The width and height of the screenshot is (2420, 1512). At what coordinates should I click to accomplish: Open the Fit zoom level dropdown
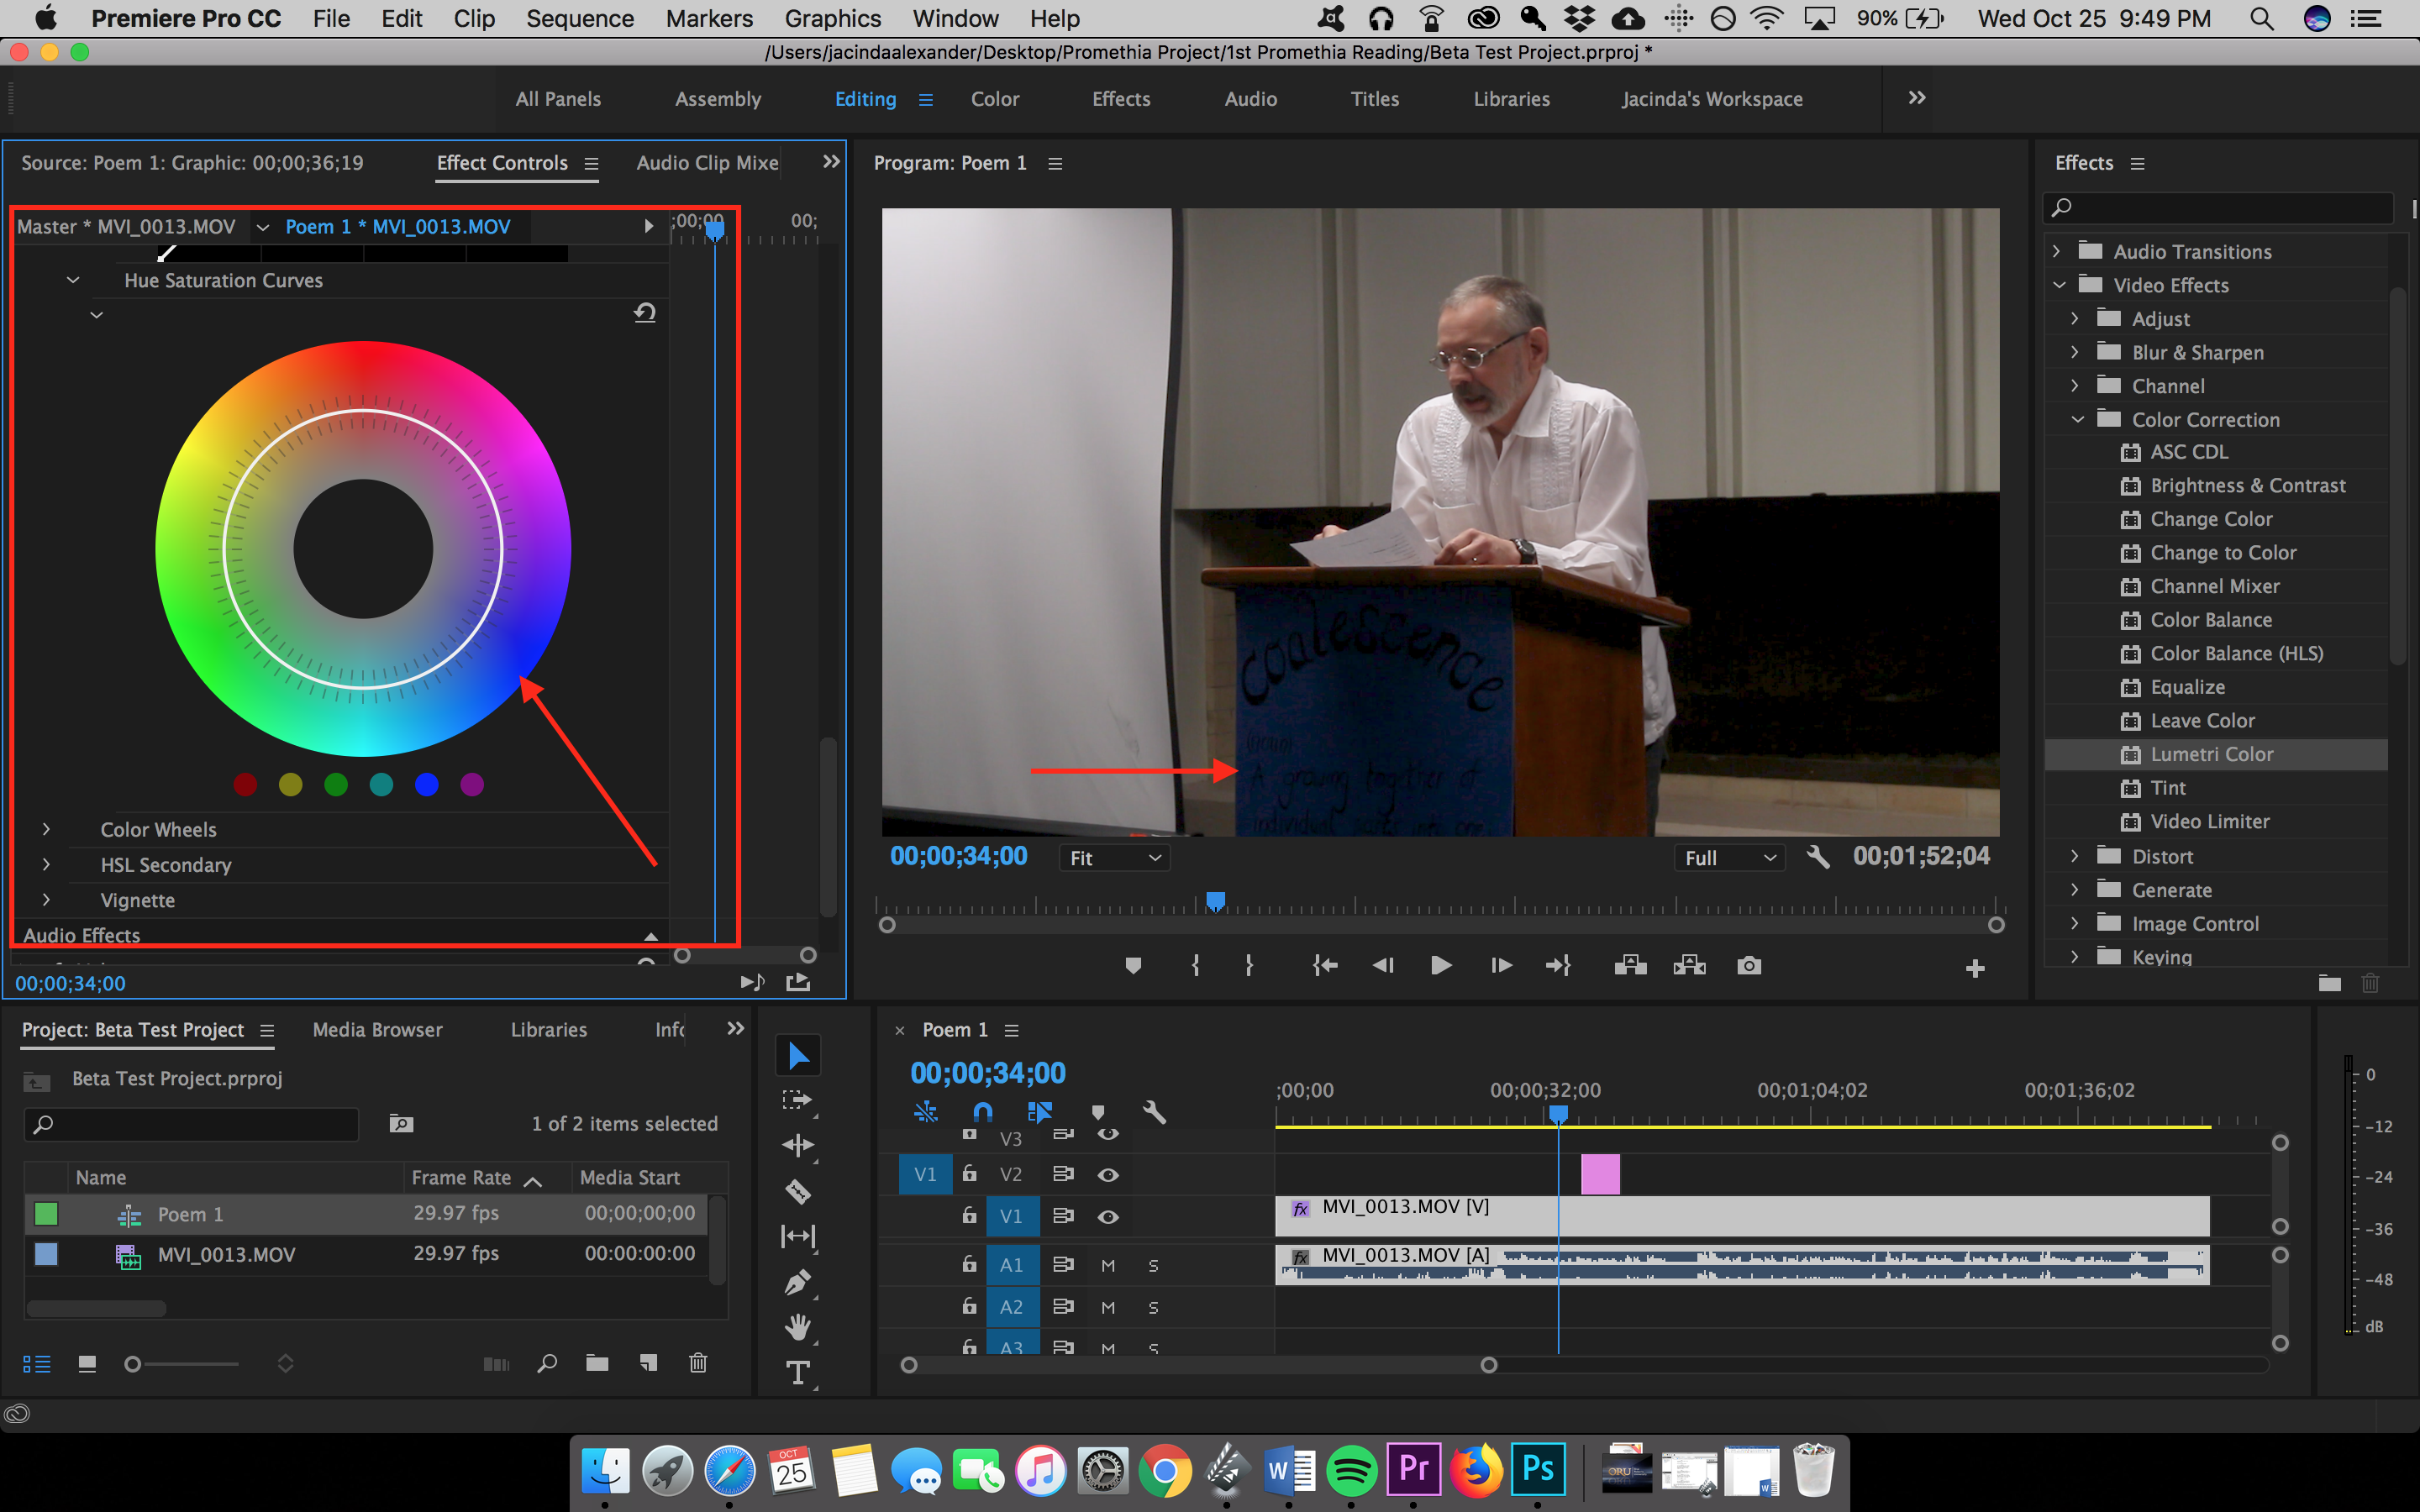[x=1114, y=858]
